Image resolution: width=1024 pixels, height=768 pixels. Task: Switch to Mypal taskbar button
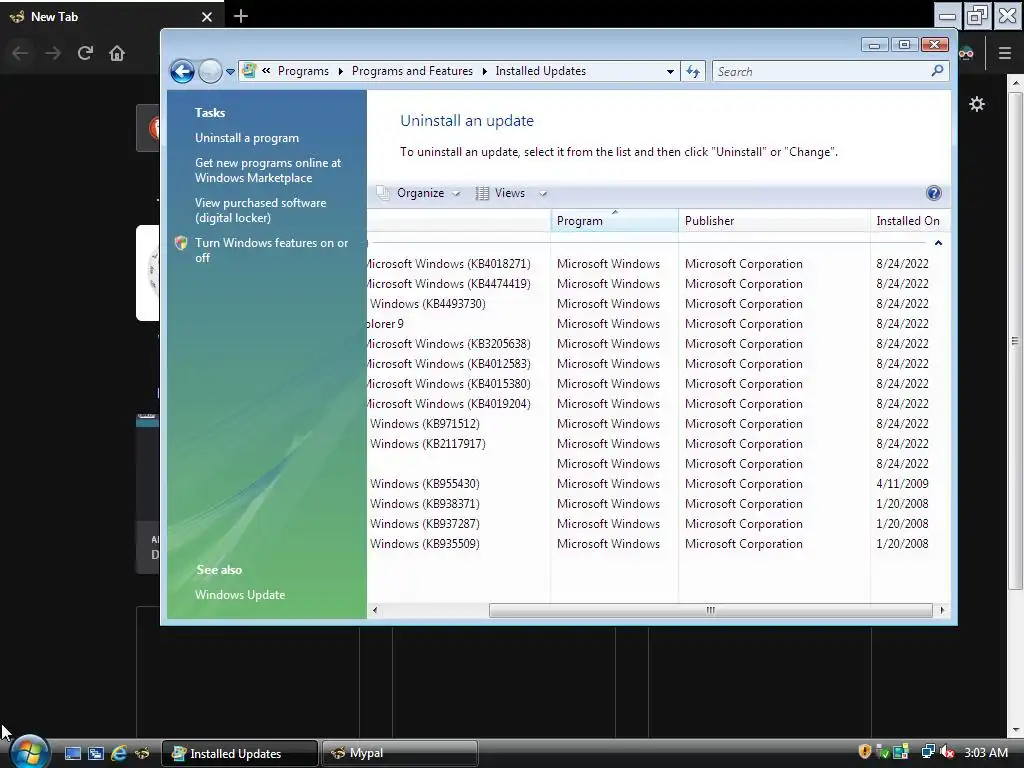(400, 753)
